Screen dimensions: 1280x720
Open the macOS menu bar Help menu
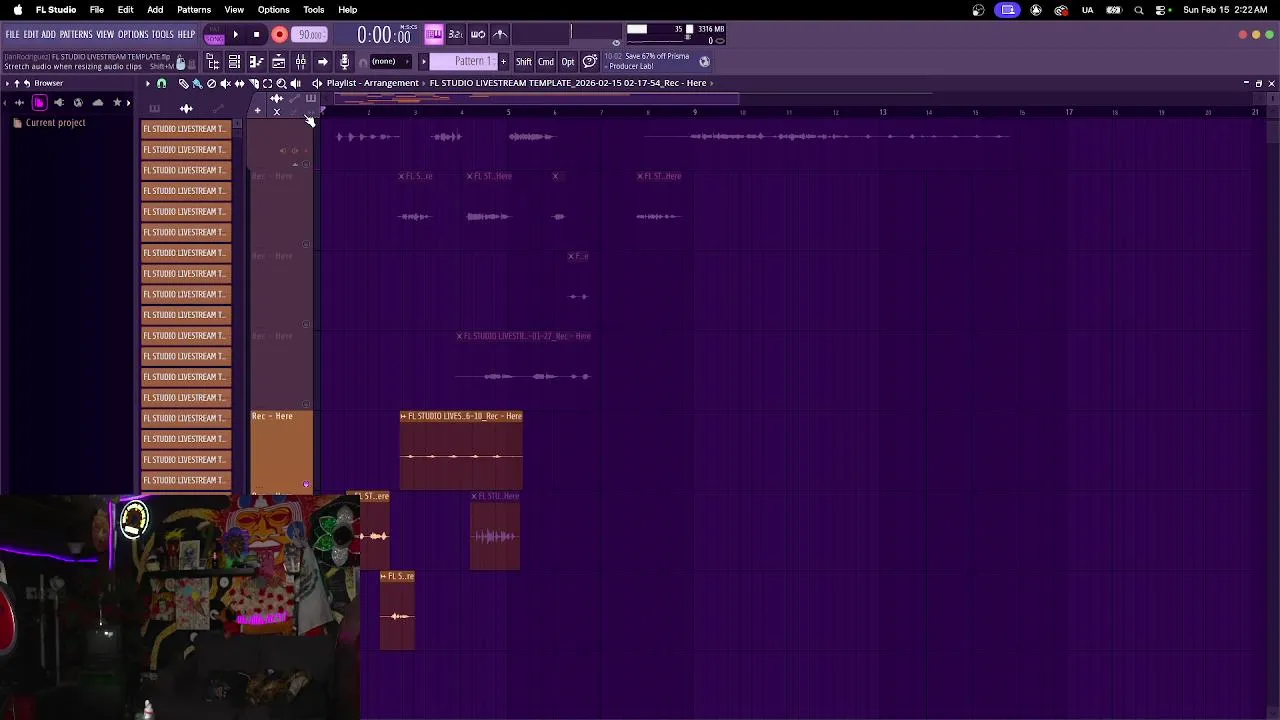[x=347, y=10]
